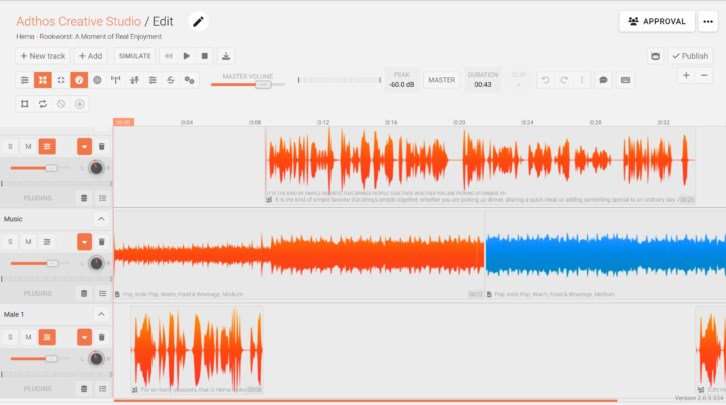Open Male 1 track orange dropdown arrow
726x405 pixels.
(84, 337)
